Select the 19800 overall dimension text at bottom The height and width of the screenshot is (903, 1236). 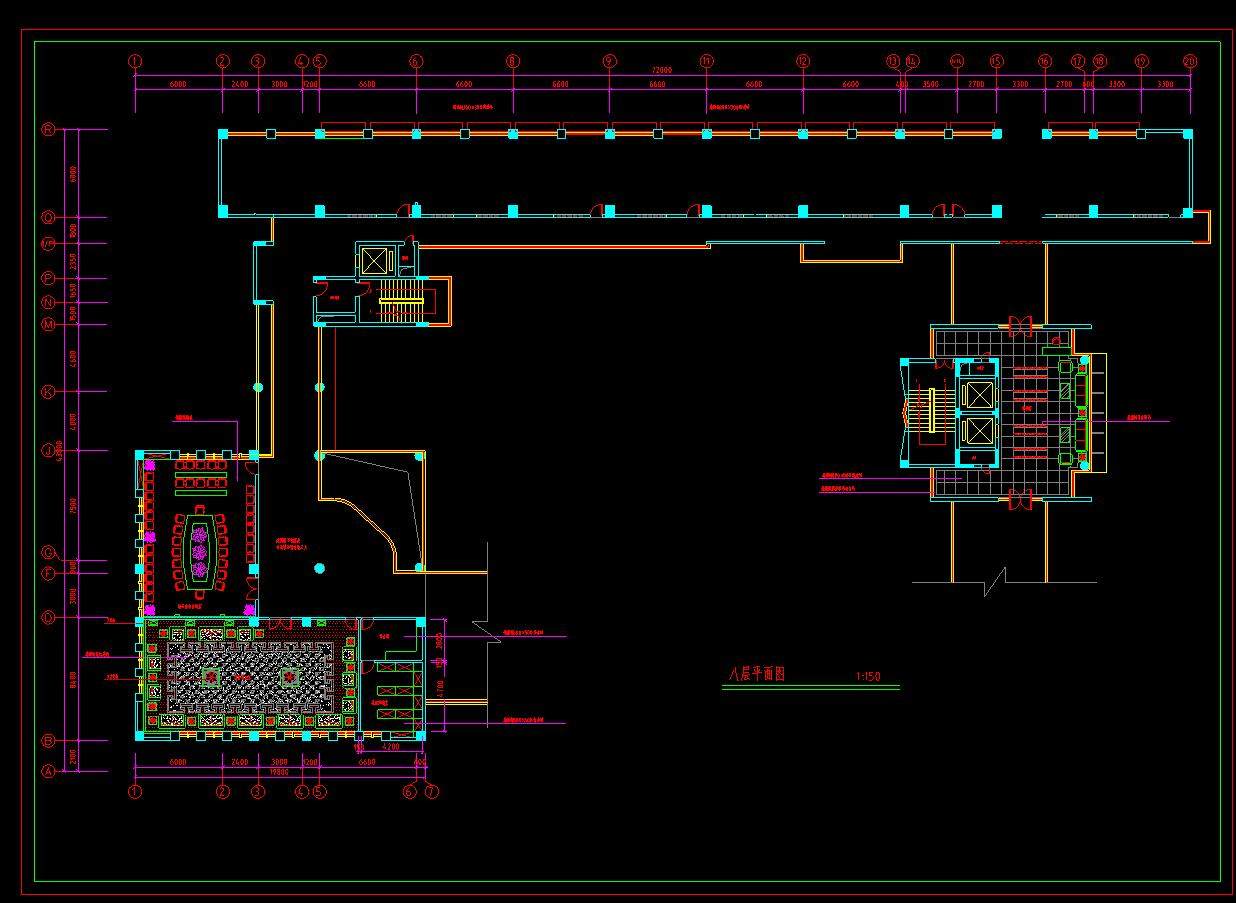280,772
